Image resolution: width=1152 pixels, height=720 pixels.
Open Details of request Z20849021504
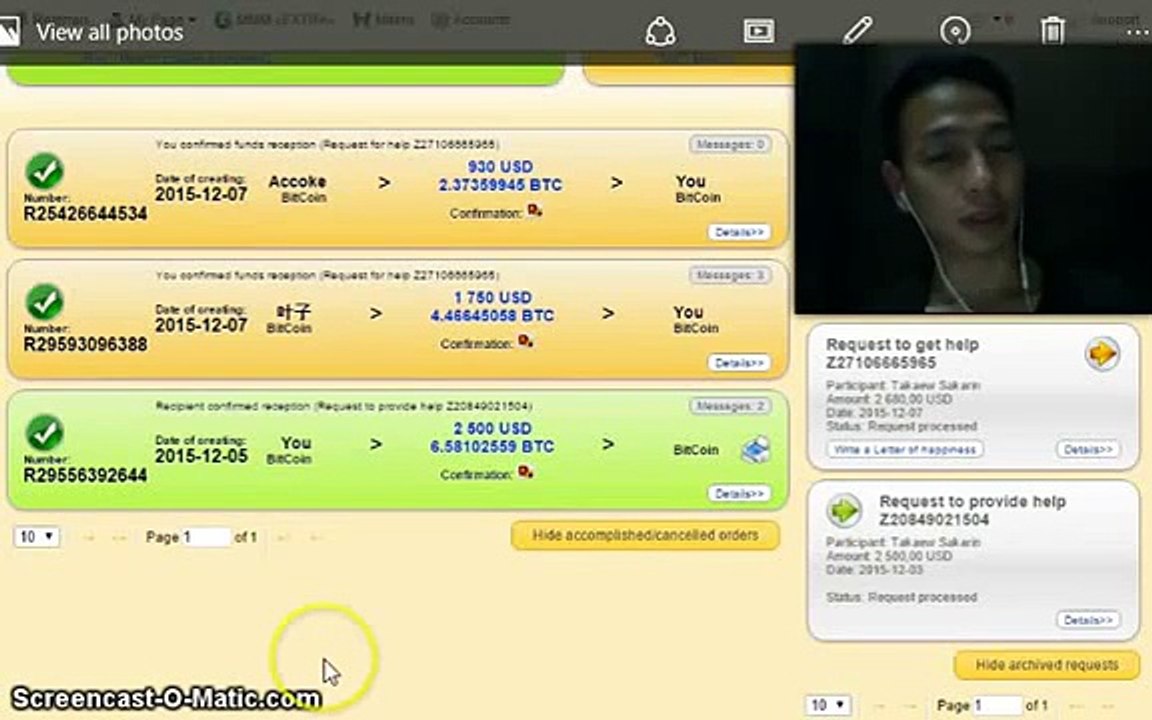[1088, 620]
